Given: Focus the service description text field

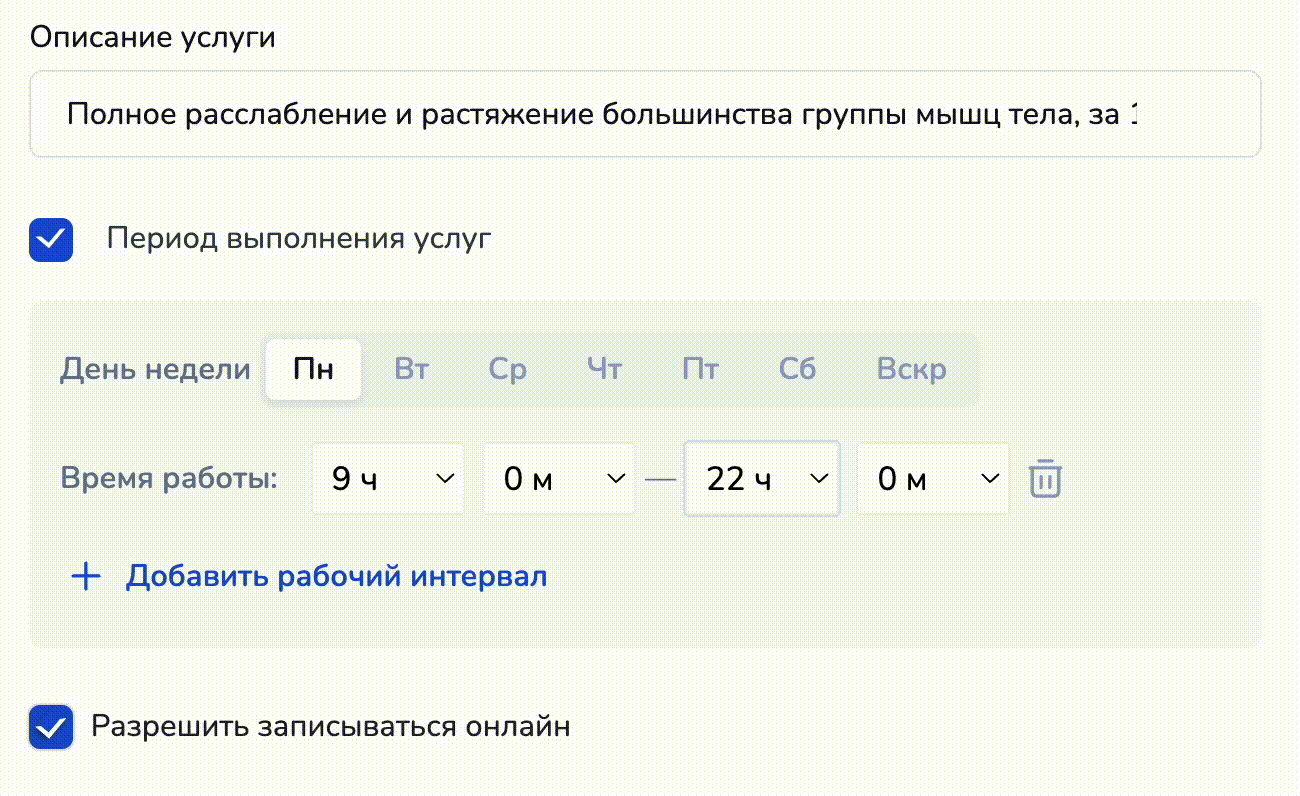Looking at the screenshot, I should pos(645,114).
